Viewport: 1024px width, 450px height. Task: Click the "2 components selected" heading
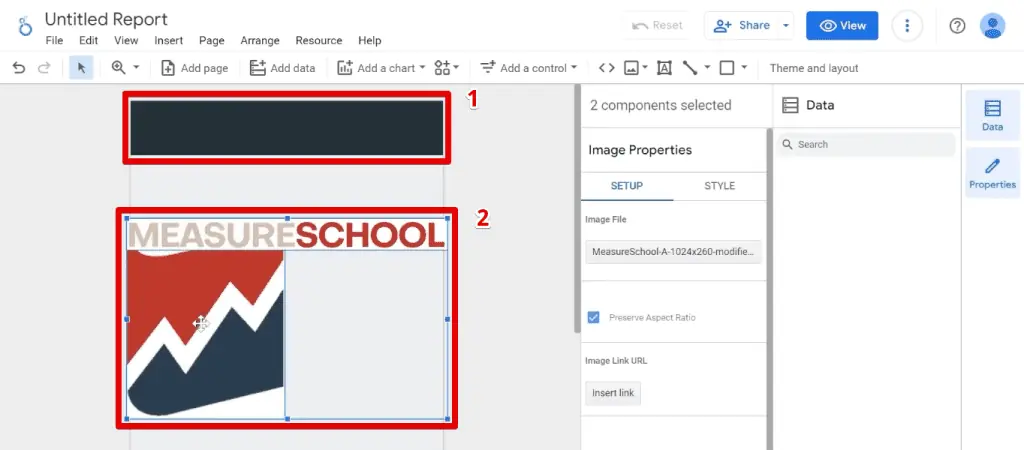(x=660, y=105)
